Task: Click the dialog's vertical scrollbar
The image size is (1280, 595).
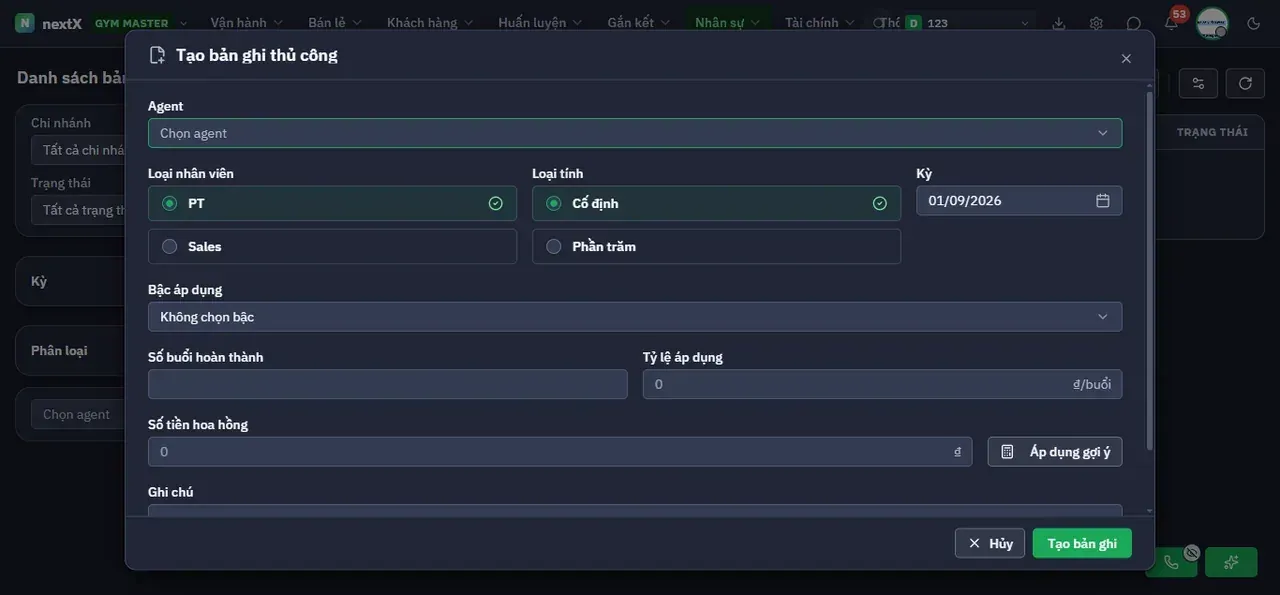Action: click(1149, 270)
